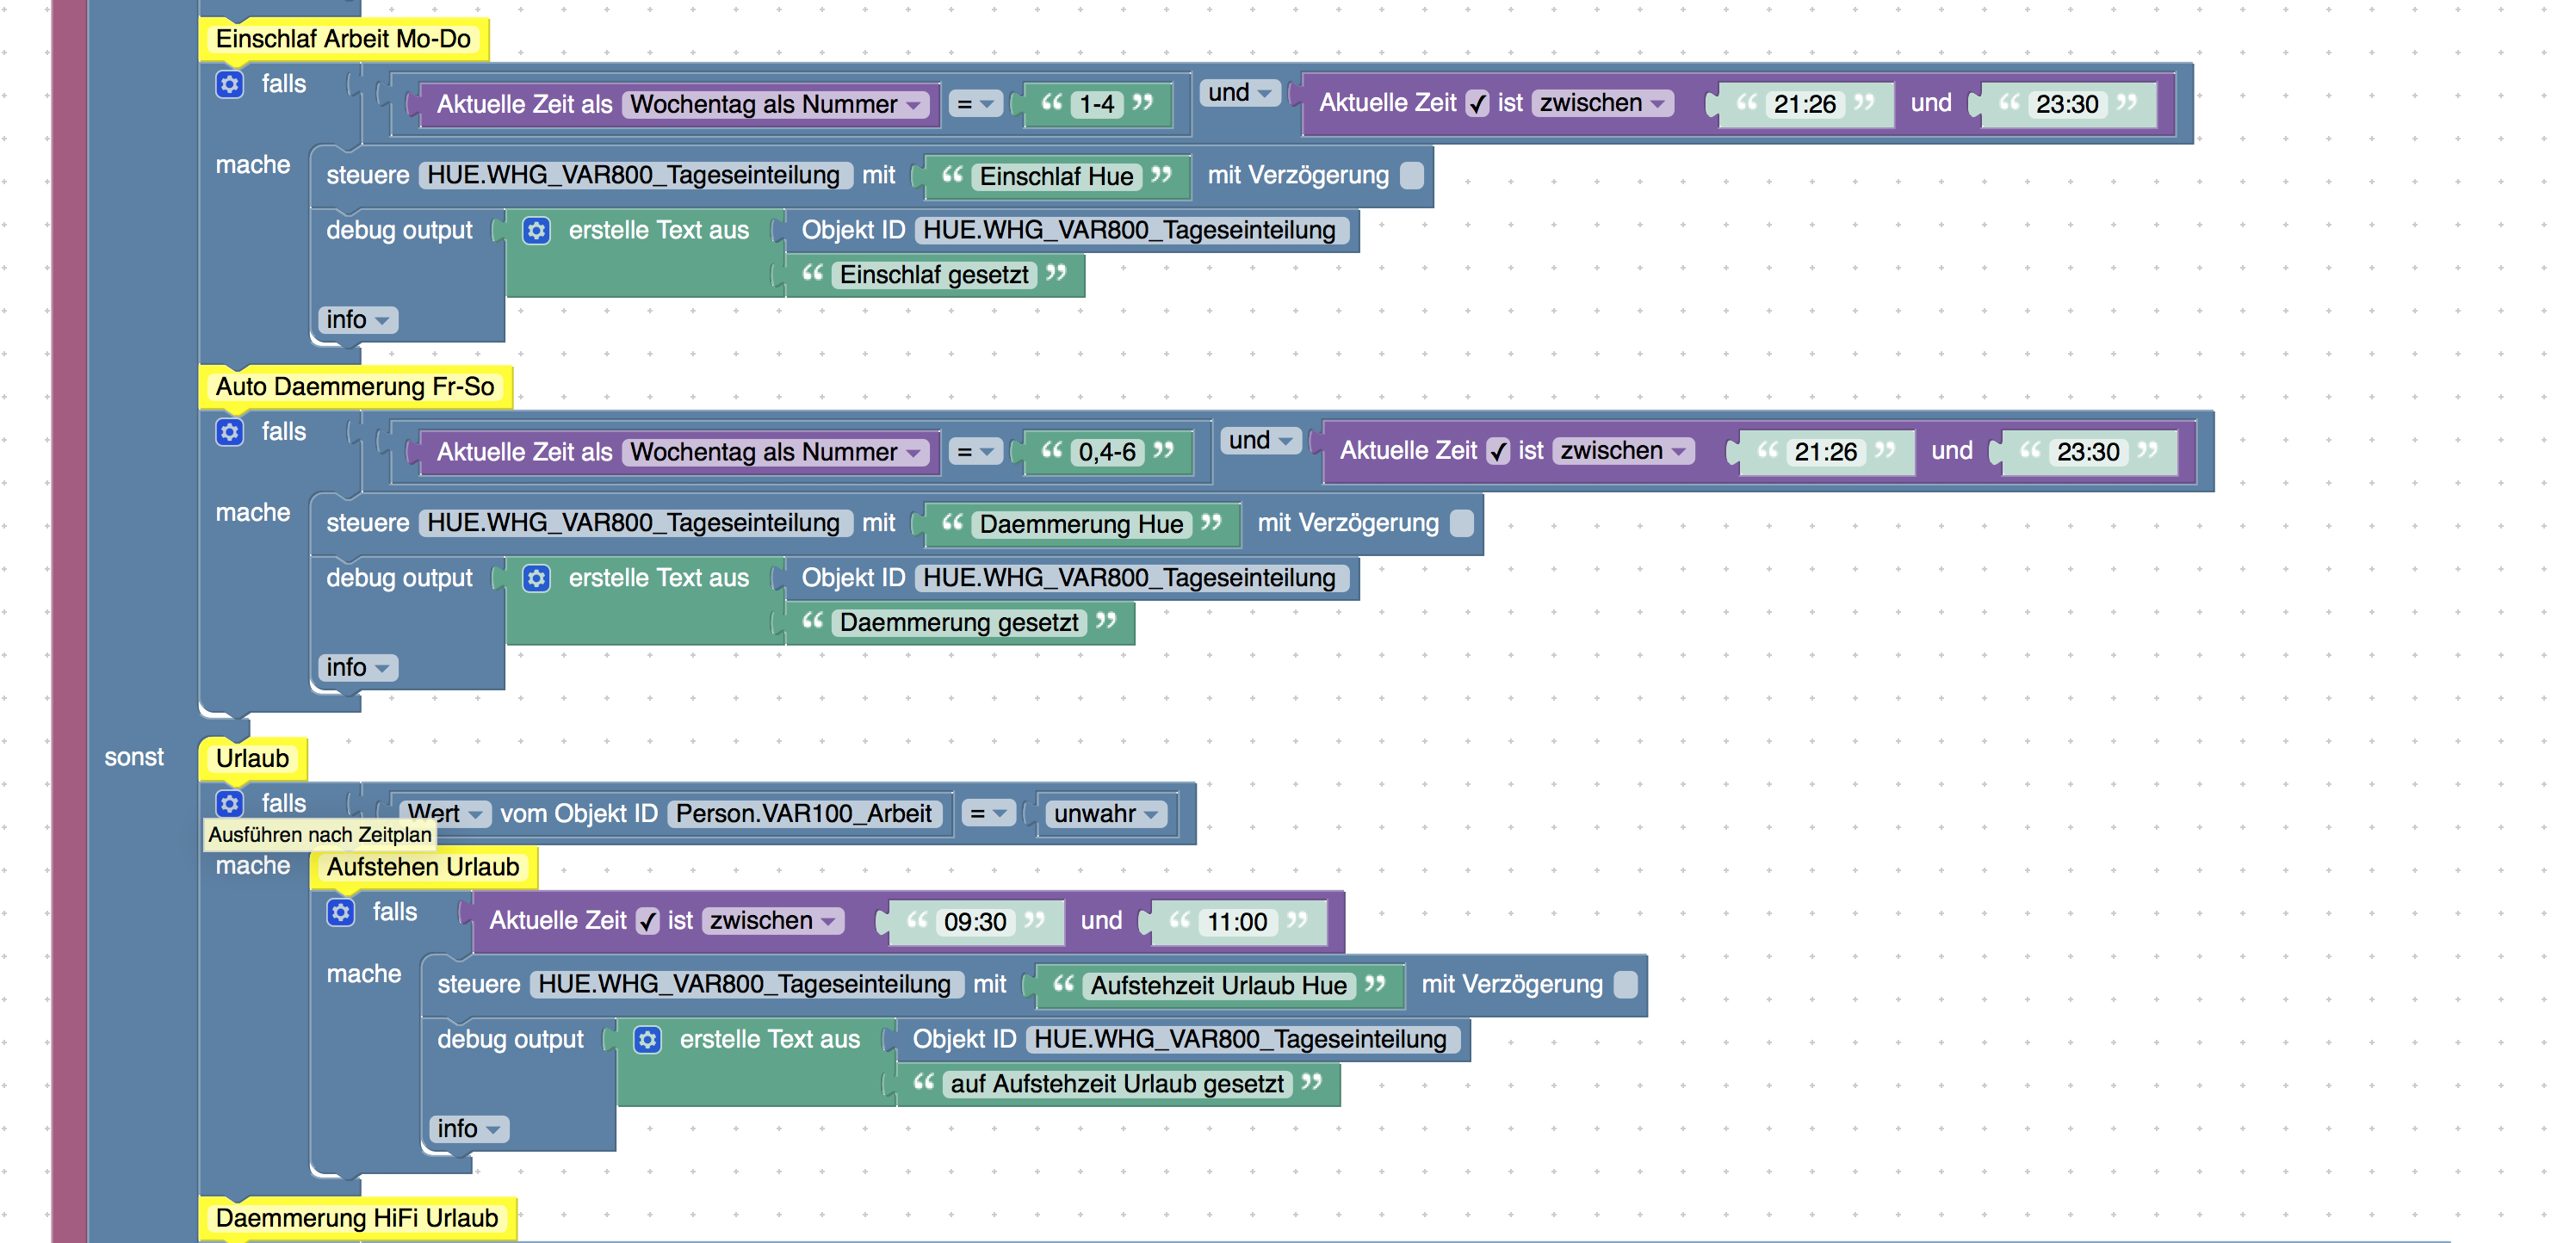Open 'zwischen' dropdown in Einschlaf Arbeit condition

(1601, 103)
